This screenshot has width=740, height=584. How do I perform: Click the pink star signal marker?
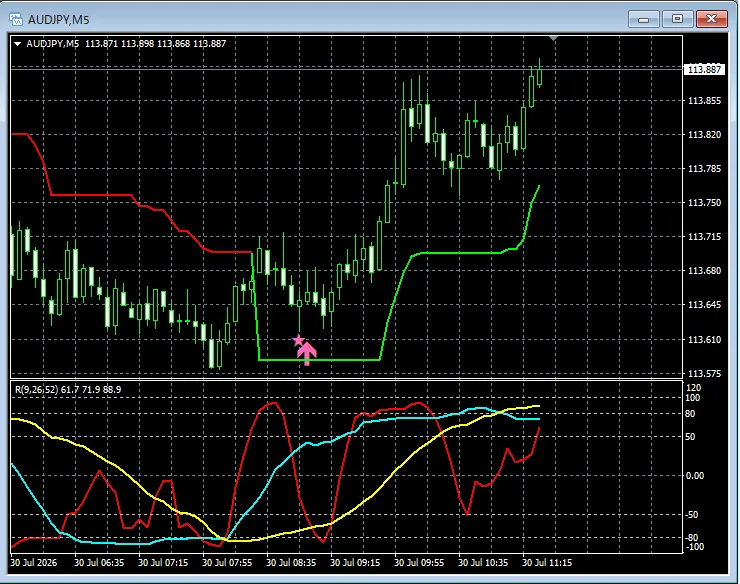point(298,340)
